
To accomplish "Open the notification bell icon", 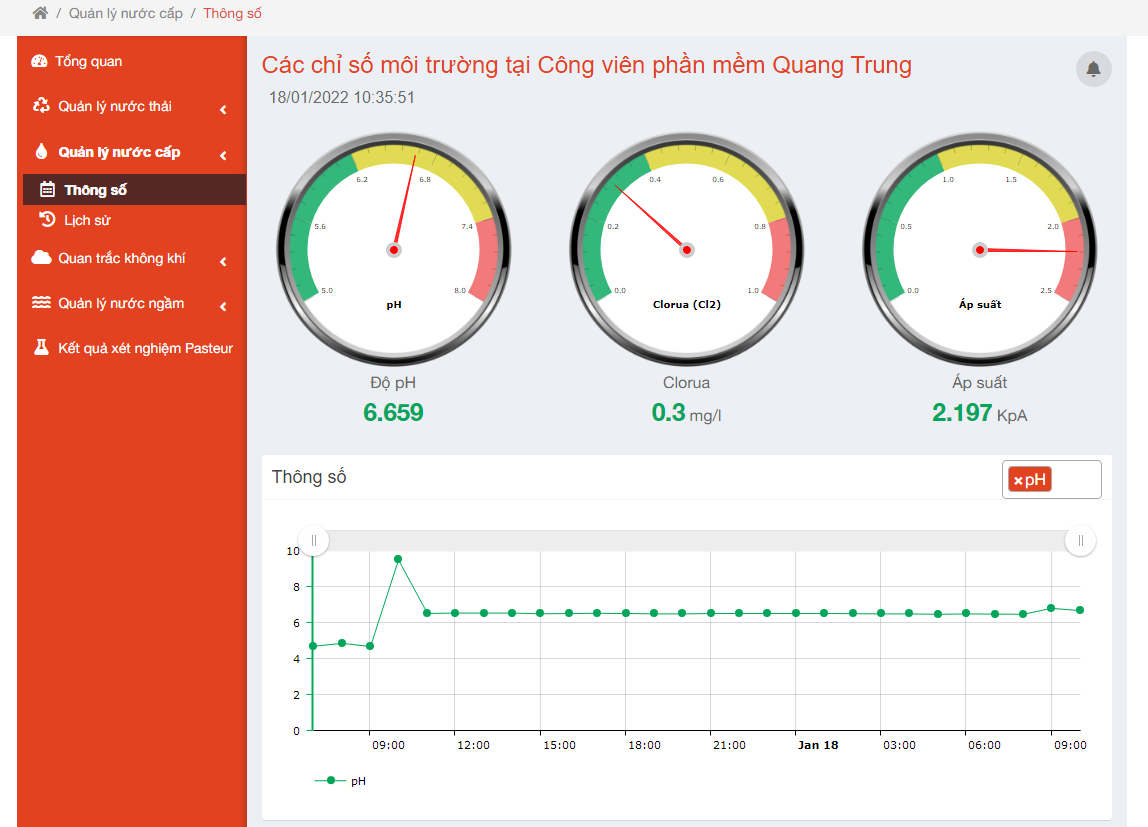I will 1093,70.
